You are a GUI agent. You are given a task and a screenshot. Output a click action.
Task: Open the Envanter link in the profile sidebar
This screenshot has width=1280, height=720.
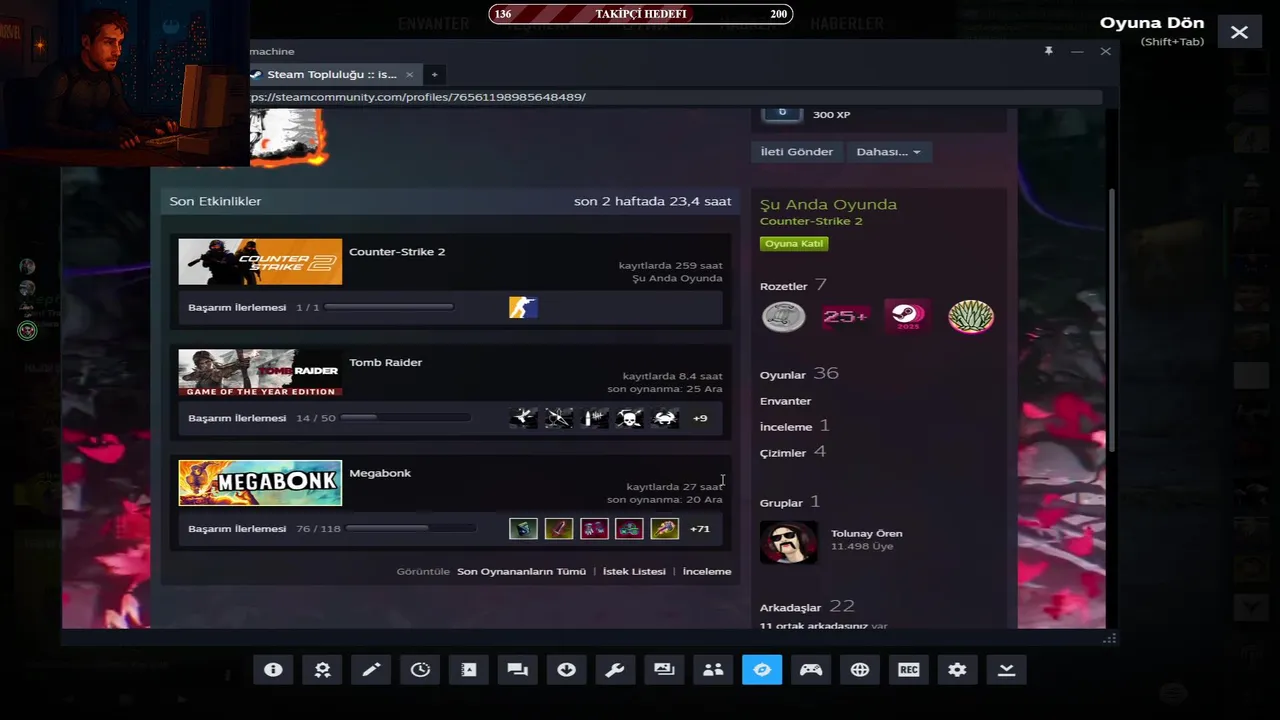[785, 401]
